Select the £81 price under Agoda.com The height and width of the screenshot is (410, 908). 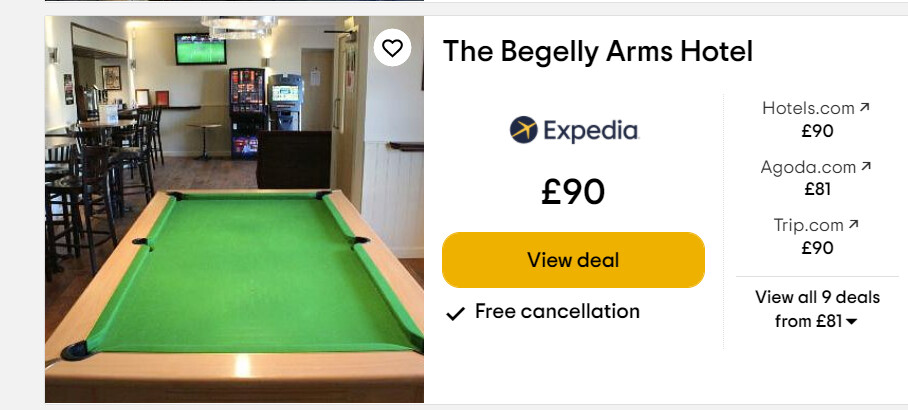pyautogui.click(x=817, y=189)
